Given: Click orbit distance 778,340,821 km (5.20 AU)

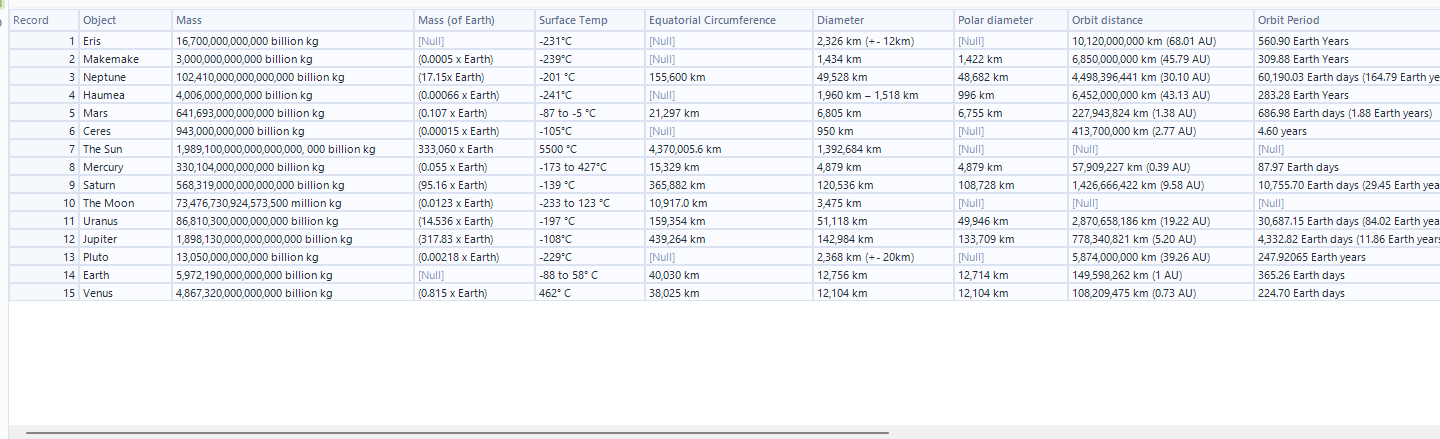Looking at the screenshot, I should pyautogui.click(x=1161, y=239).
